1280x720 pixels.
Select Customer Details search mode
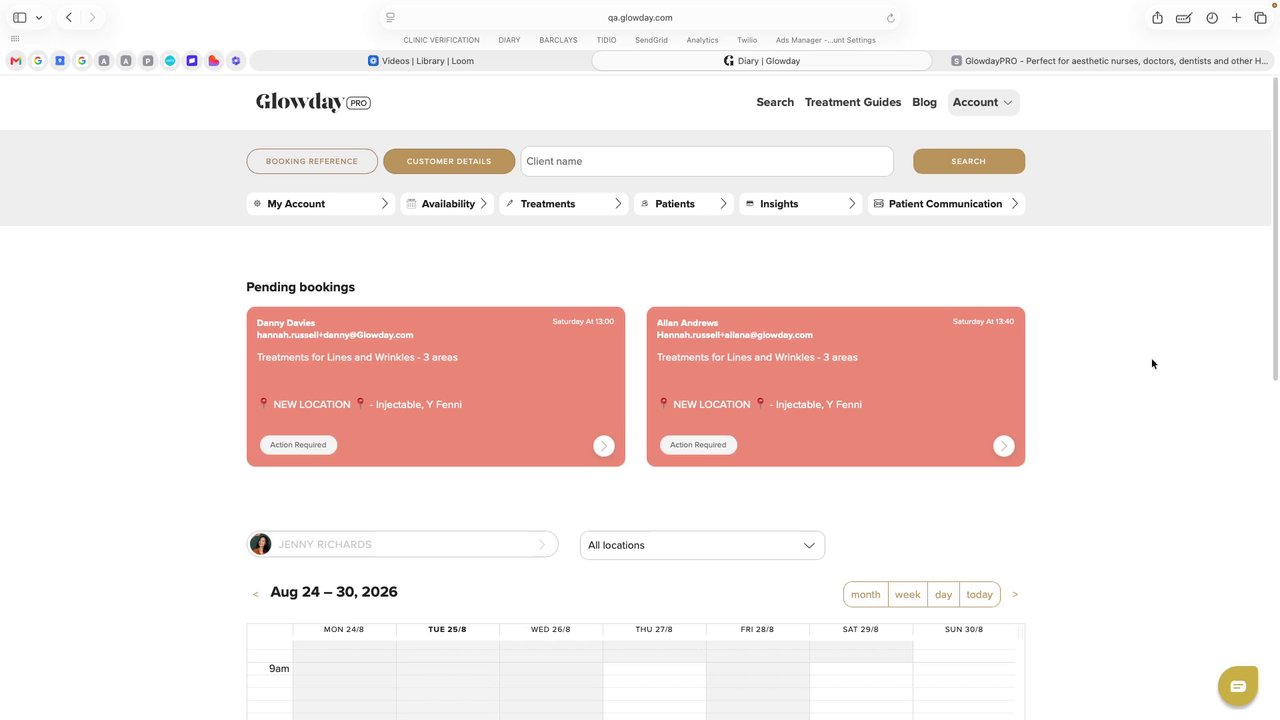click(449, 161)
